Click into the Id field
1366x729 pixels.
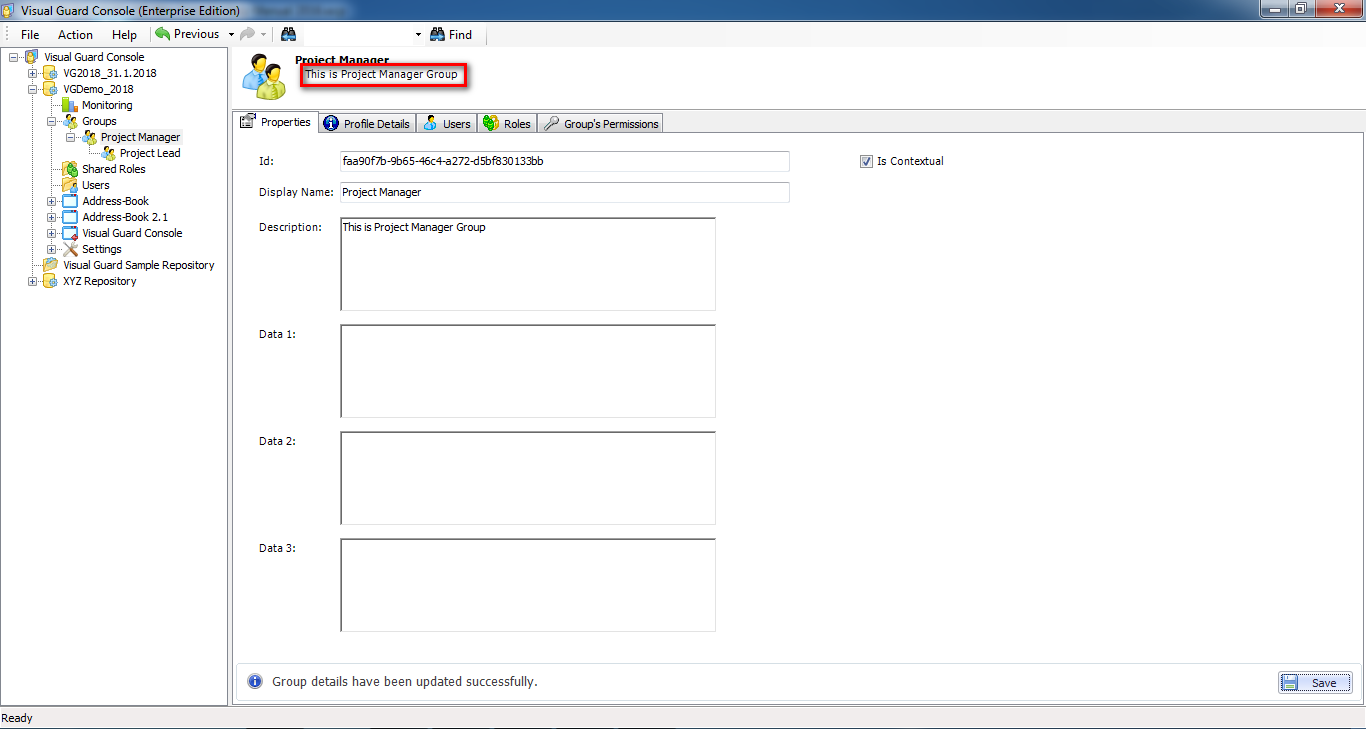tap(565, 161)
